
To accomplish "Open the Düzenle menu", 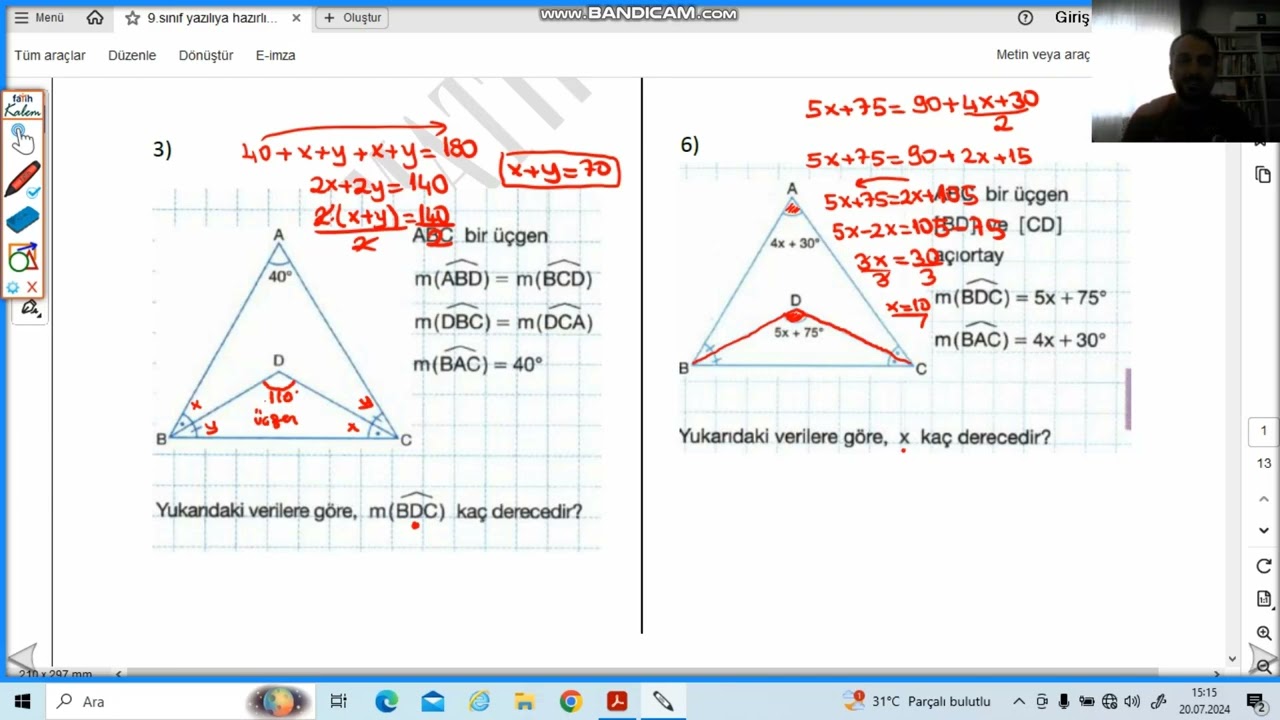I will [x=132, y=55].
